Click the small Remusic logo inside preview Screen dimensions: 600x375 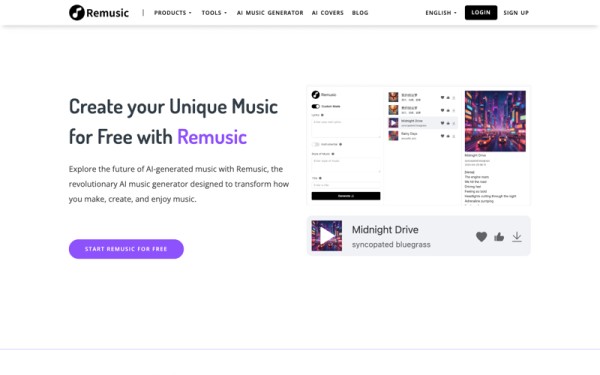(x=324, y=95)
